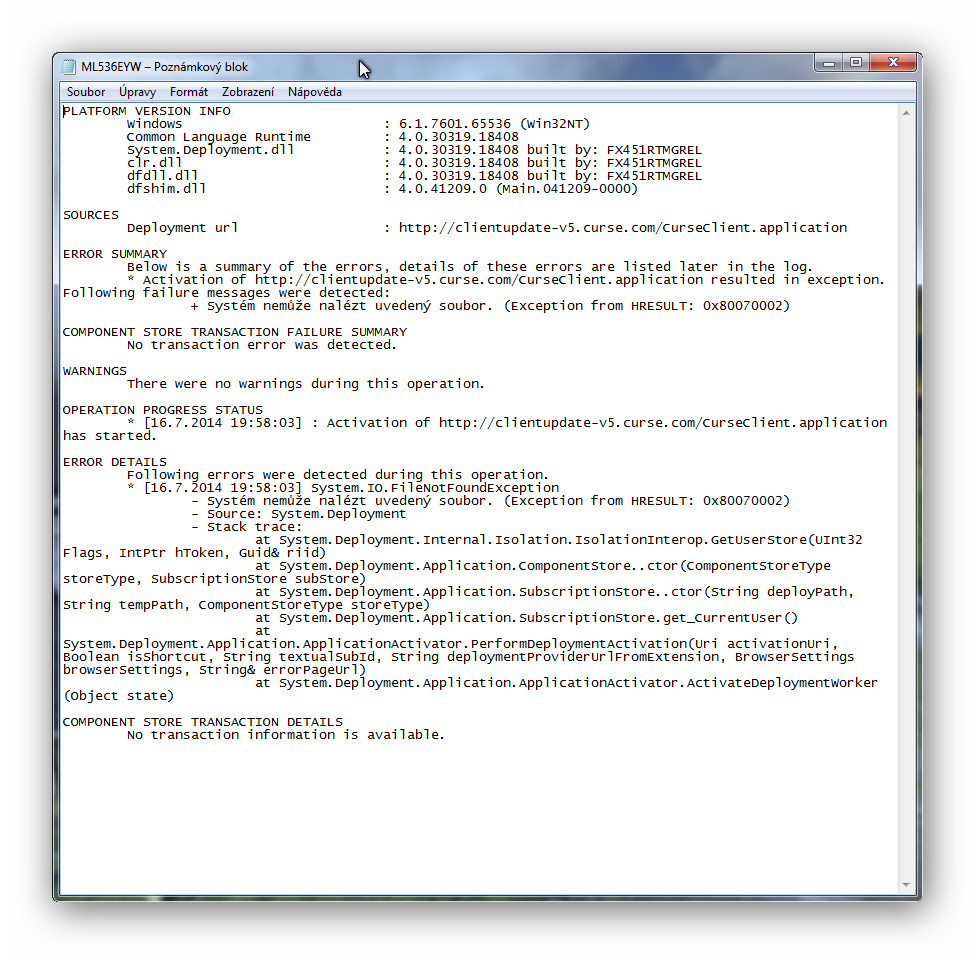Open the Soubor menu

[86, 92]
